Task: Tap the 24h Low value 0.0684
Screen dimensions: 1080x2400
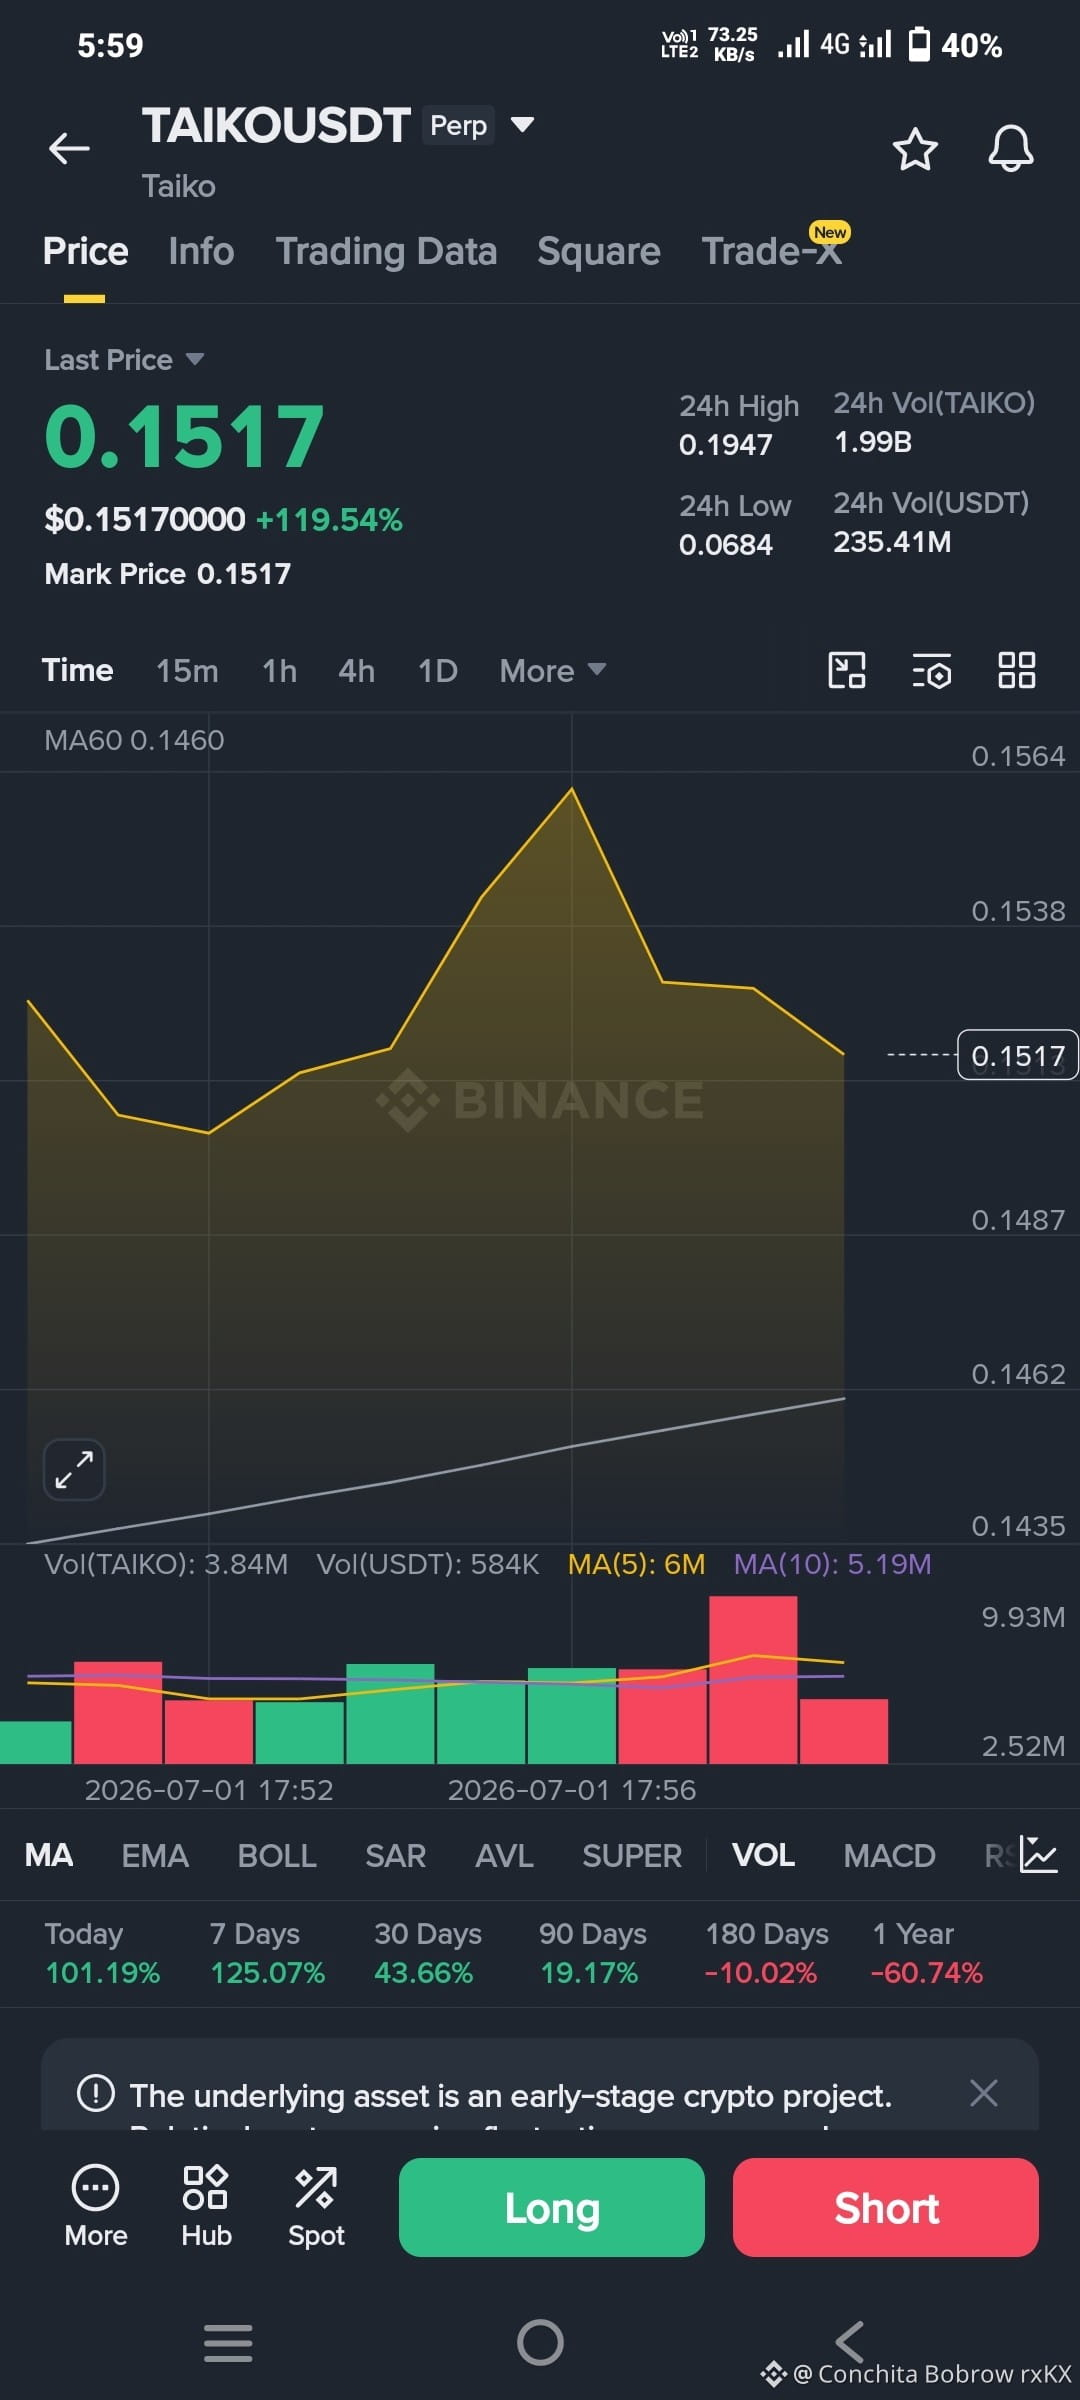Action: coord(726,544)
